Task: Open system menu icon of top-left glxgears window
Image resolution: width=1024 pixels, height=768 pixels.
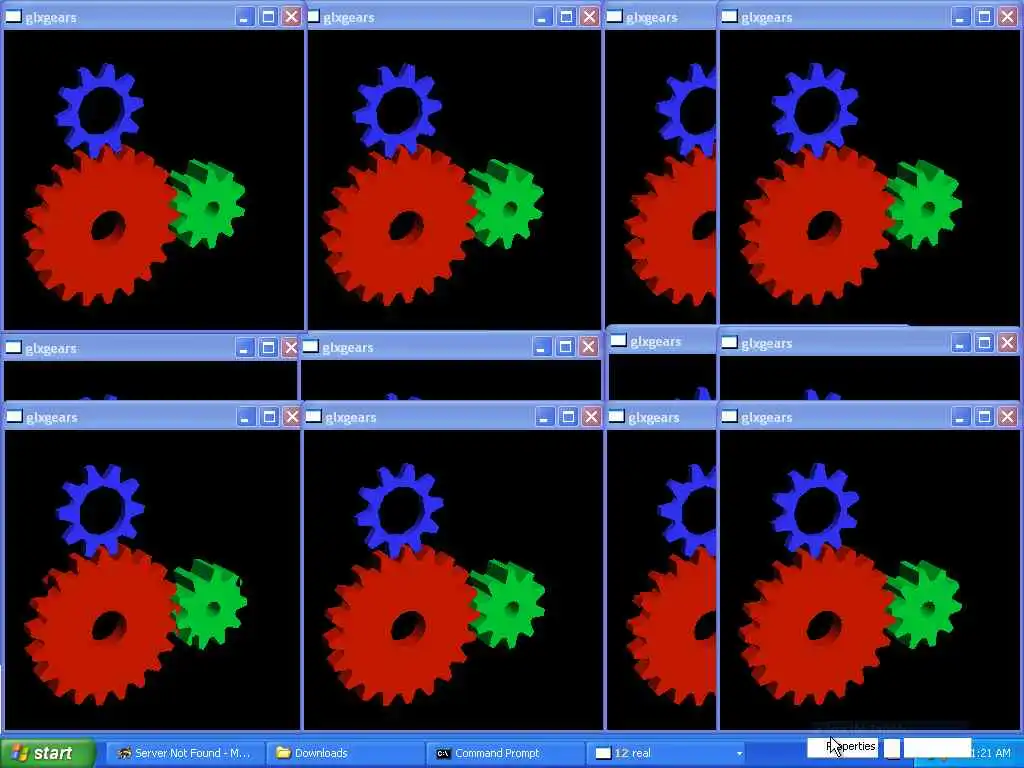Action: 14,17
